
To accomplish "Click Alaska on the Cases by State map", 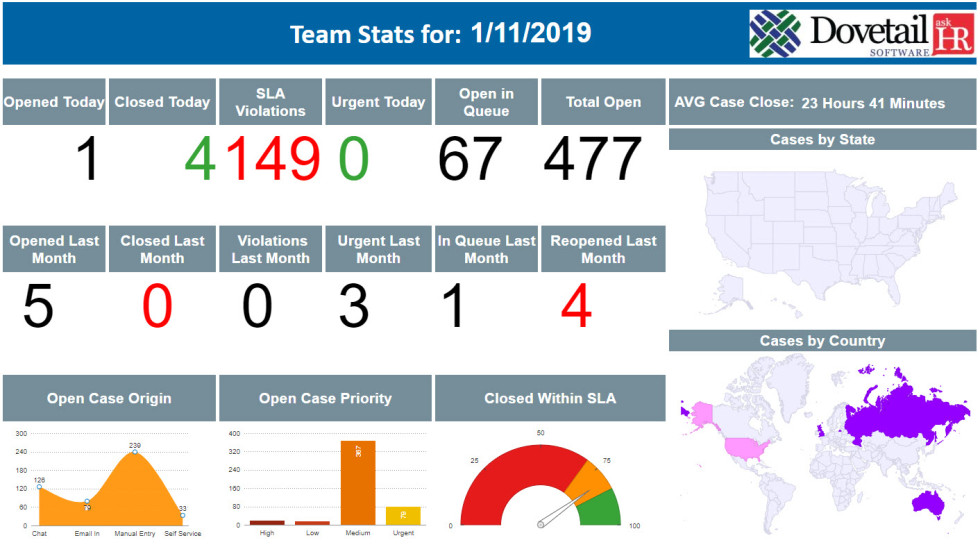I will 733,291.
